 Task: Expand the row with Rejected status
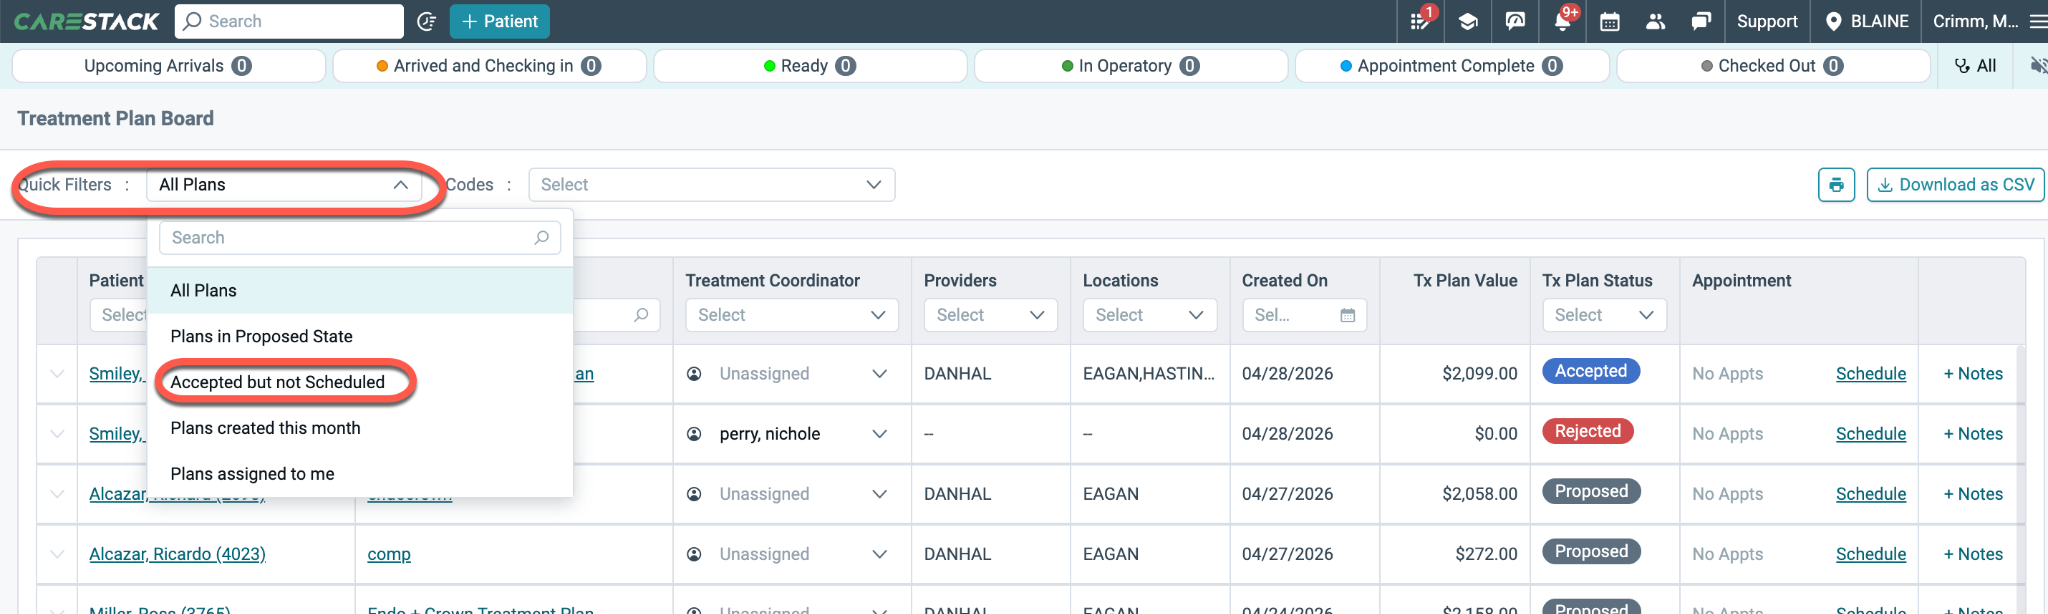57,434
